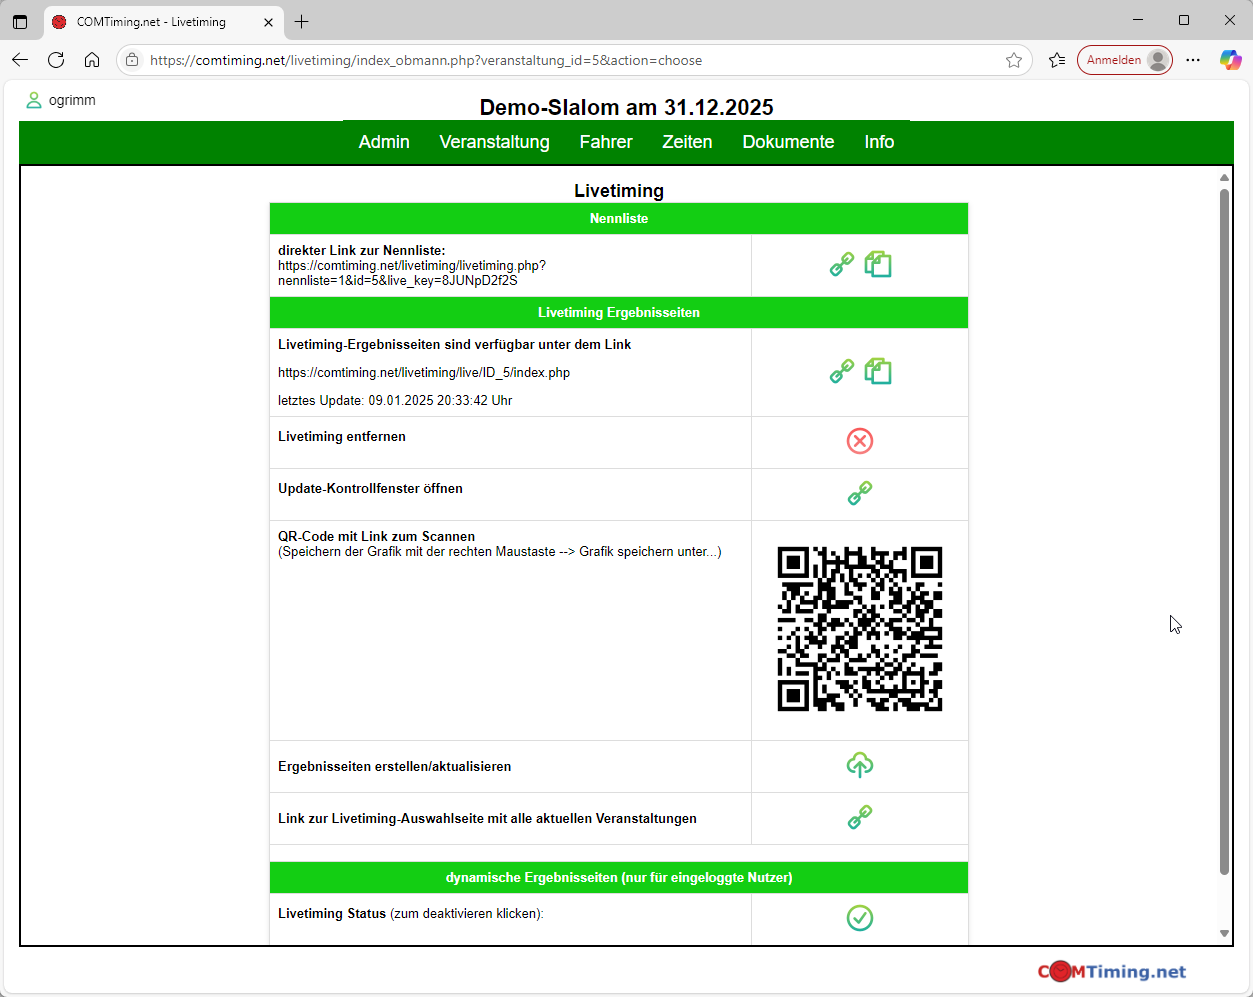This screenshot has height=997, width=1253.
Task: Open the Dokumente menu
Action: 788,142
